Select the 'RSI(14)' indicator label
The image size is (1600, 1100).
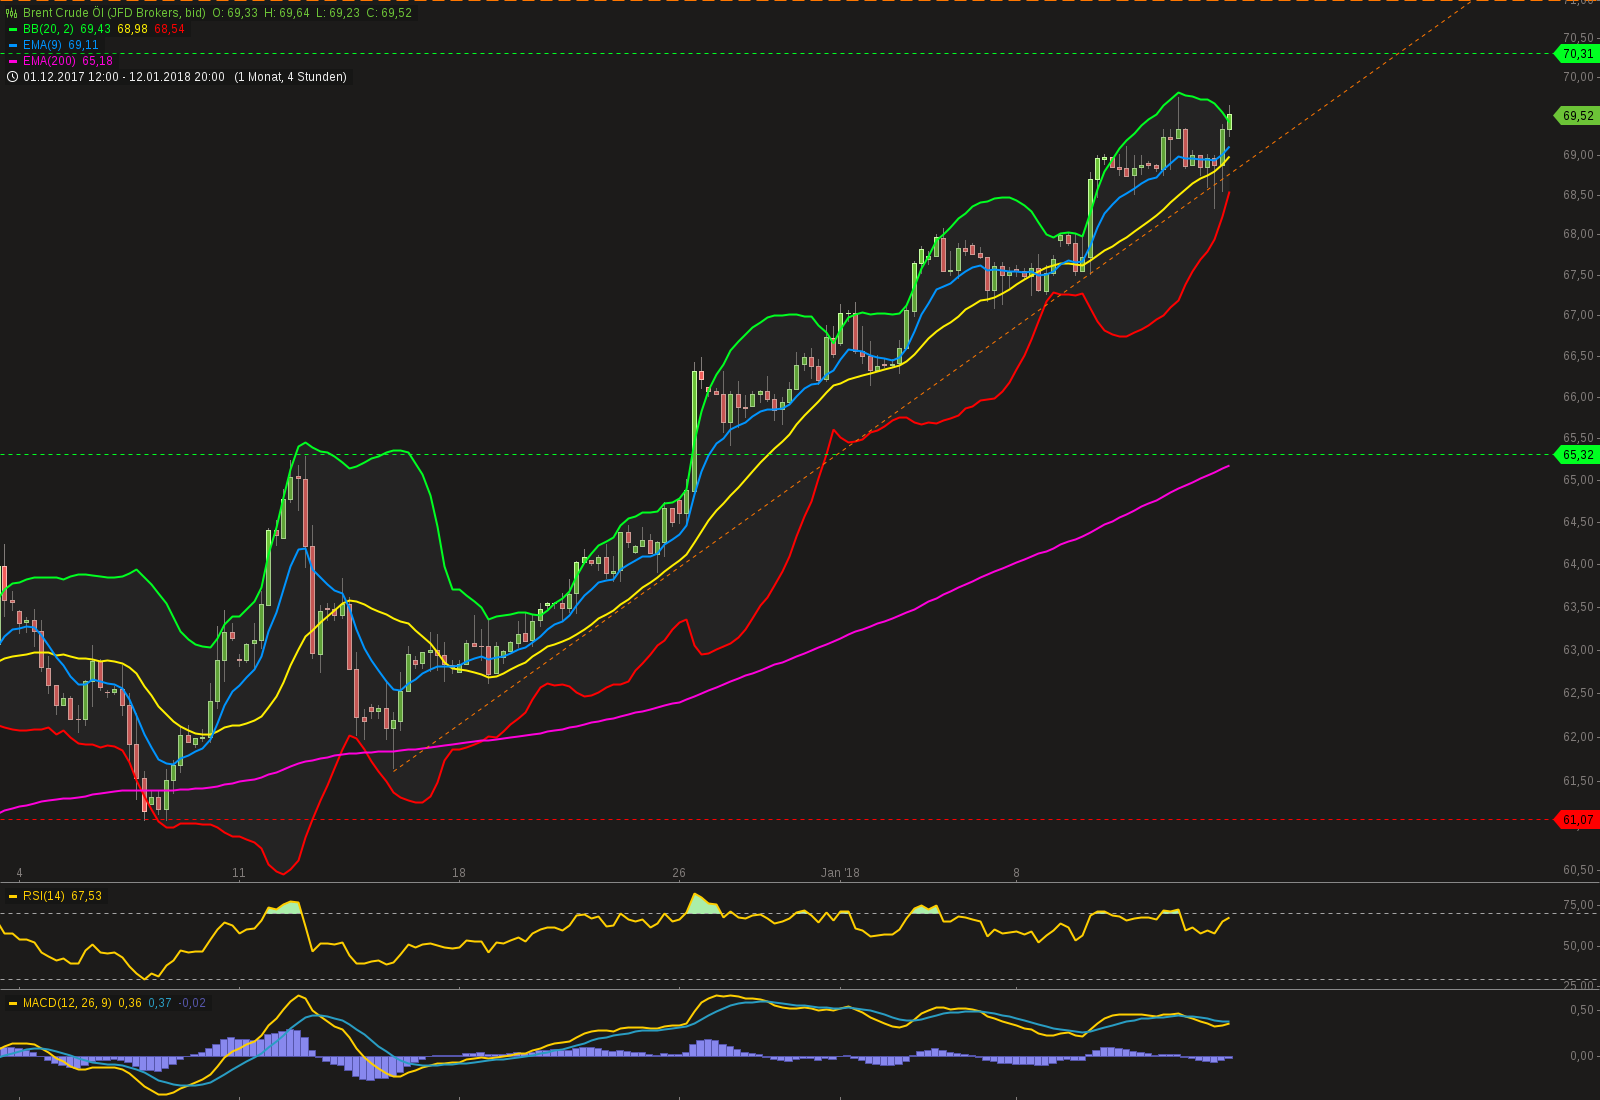pos(44,896)
